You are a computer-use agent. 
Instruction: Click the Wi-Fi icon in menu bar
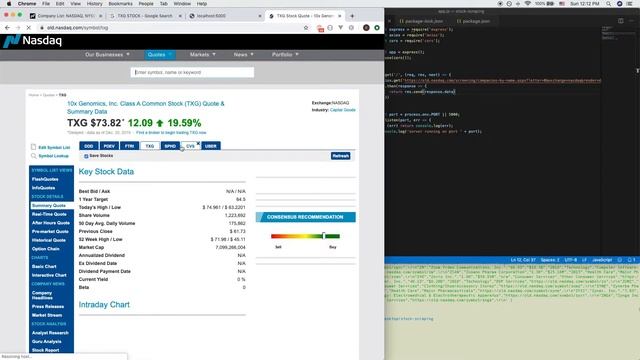point(527,4)
